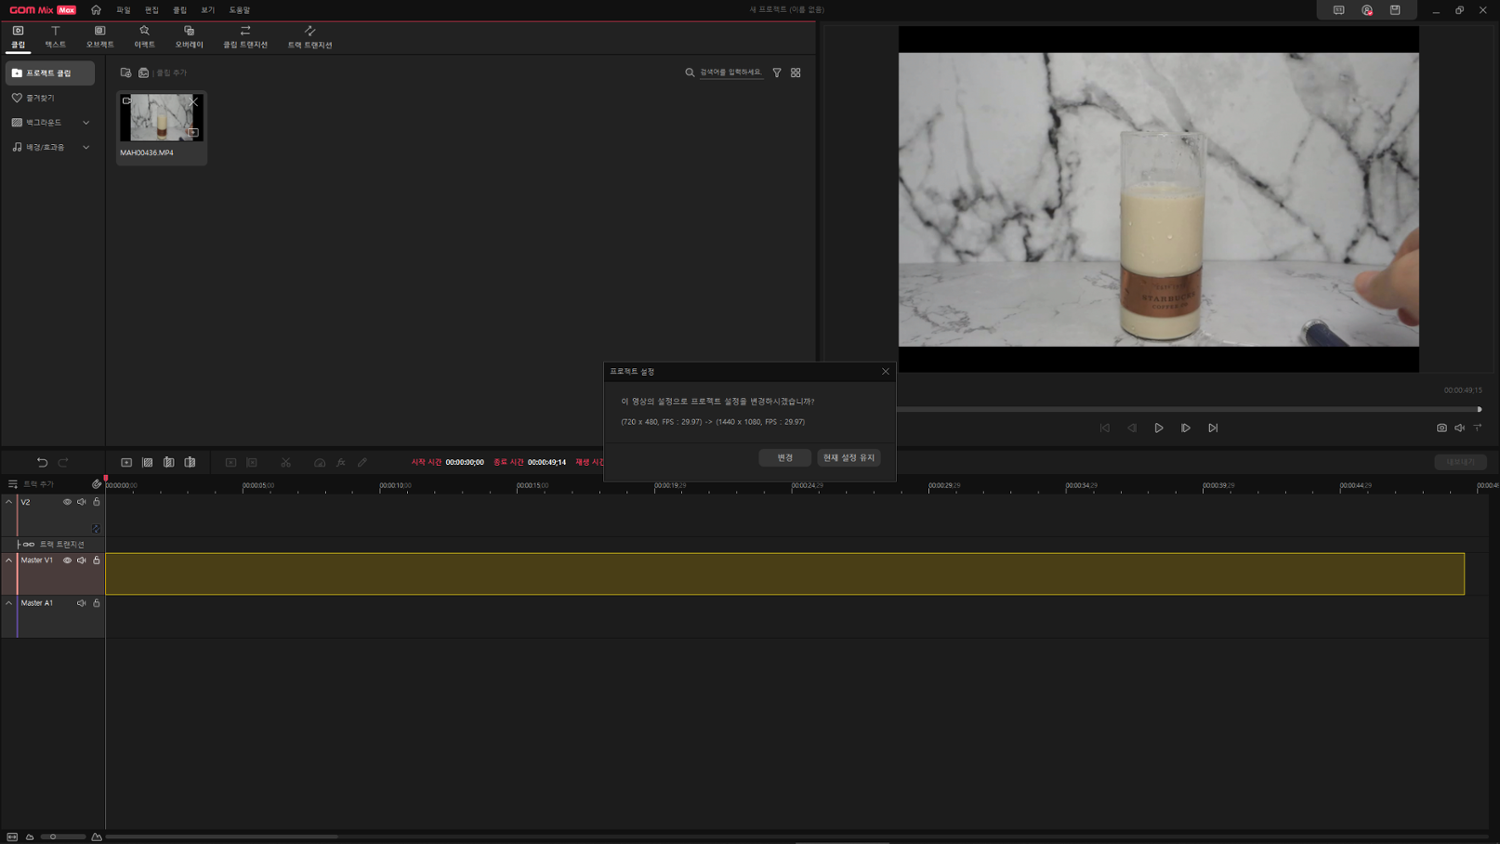Click the 트랙 트랜지션 link row
This screenshot has height=844, width=1500.
(x=53, y=544)
